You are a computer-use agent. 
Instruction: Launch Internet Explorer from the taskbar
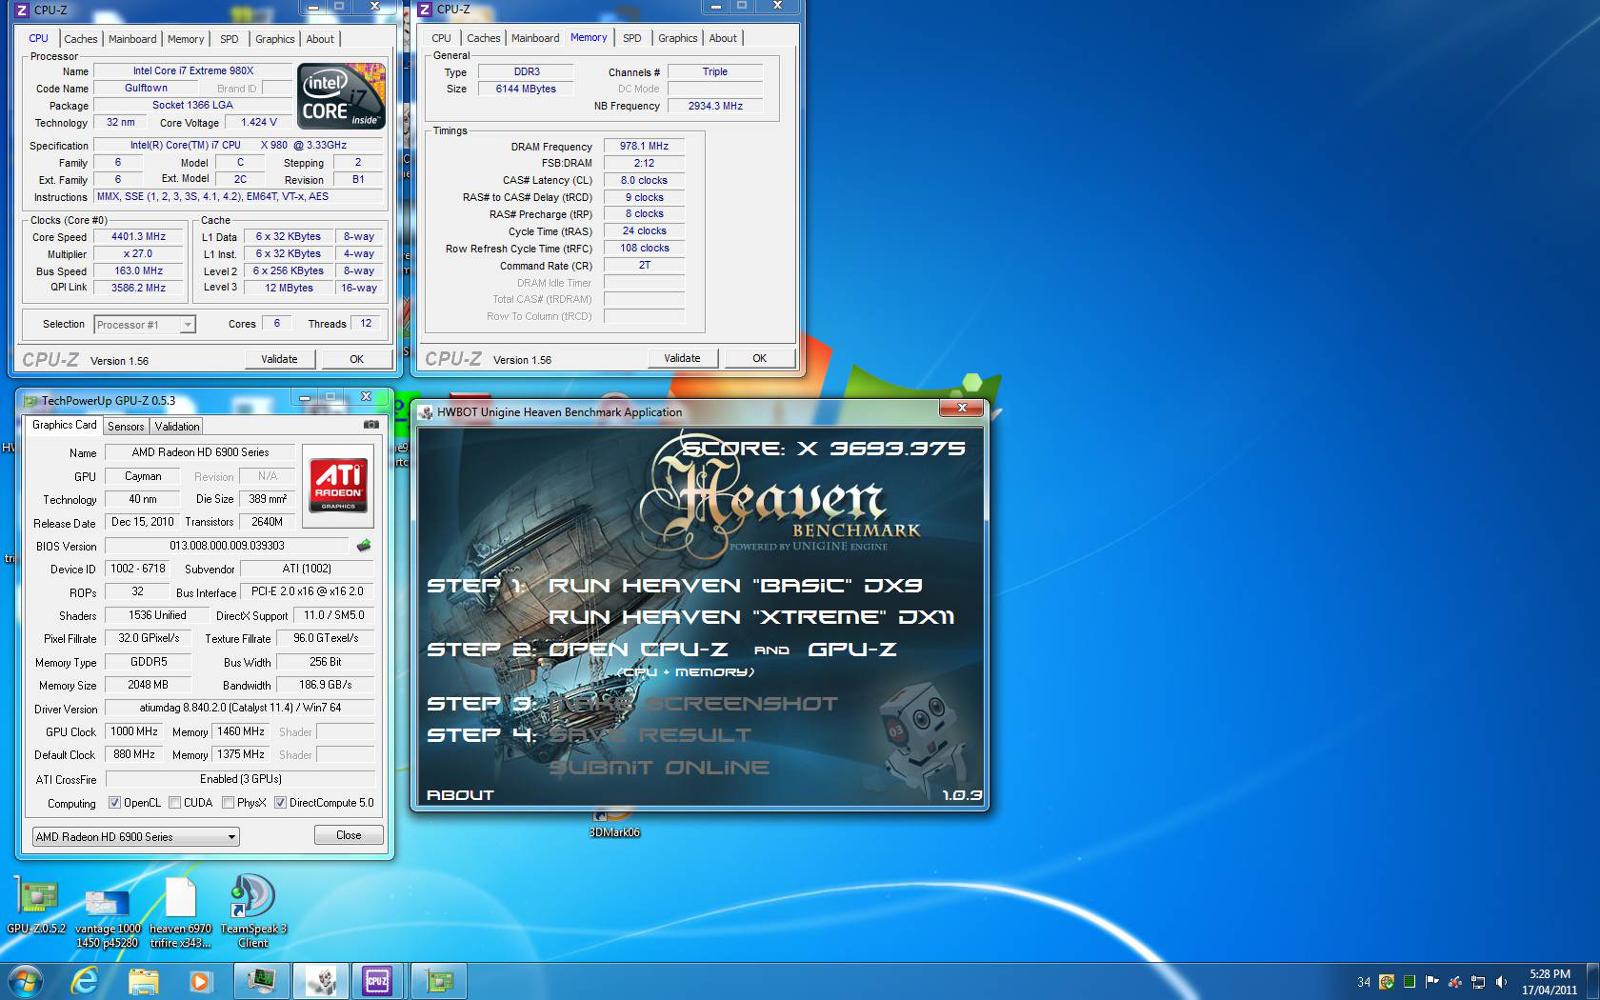84,982
